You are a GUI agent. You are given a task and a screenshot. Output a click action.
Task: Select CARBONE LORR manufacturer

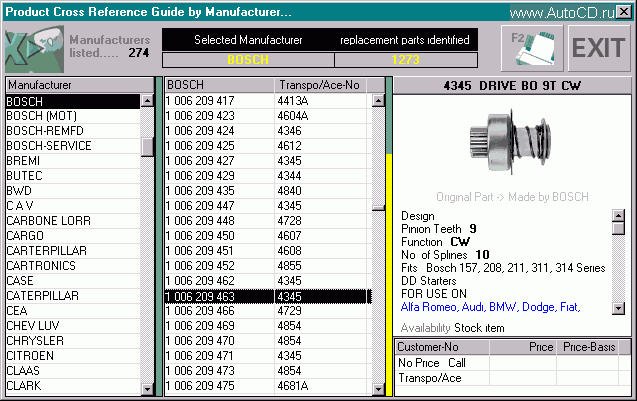[73, 221]
